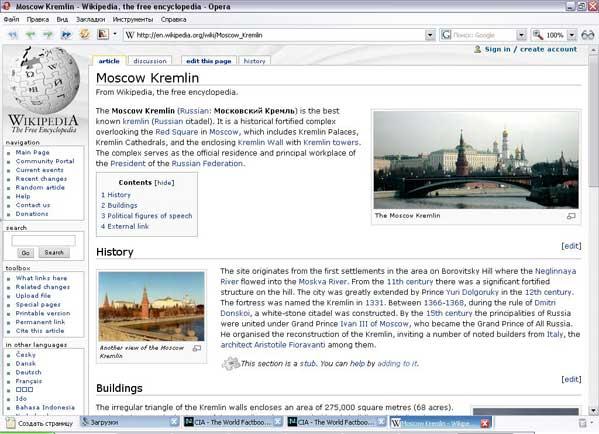Jump to '1 History' in Contents
This screenshot has height=434, width=599.
tap(116, 195)
